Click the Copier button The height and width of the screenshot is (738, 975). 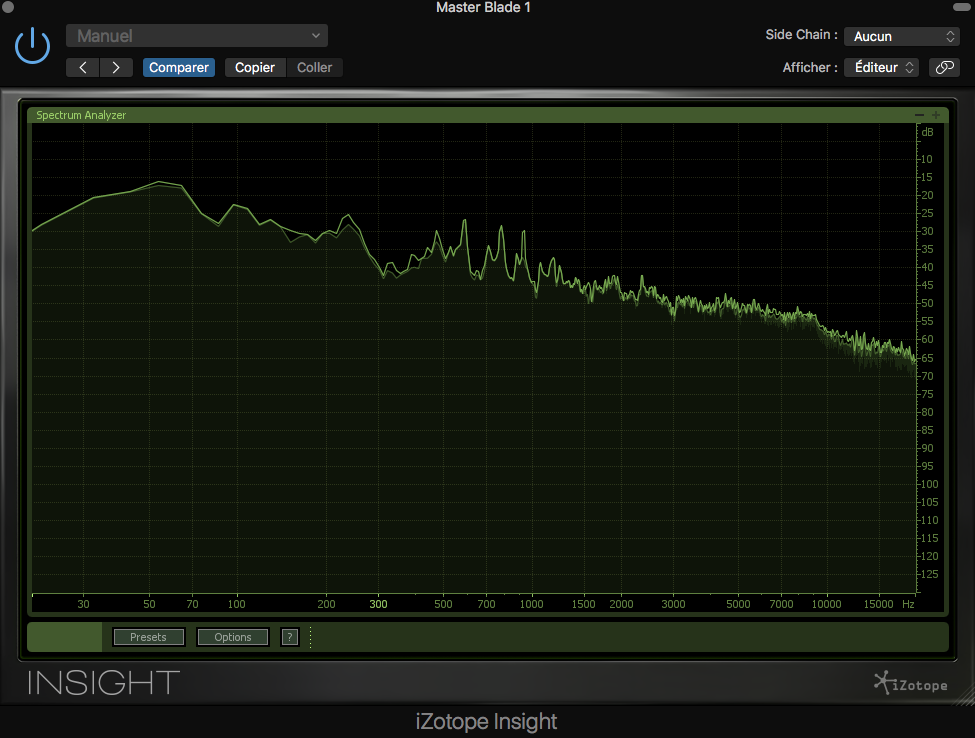tap(255, 67)
